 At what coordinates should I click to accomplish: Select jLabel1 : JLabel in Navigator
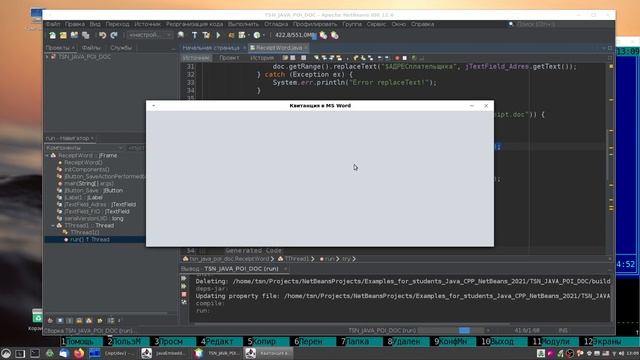coord(83,197)
